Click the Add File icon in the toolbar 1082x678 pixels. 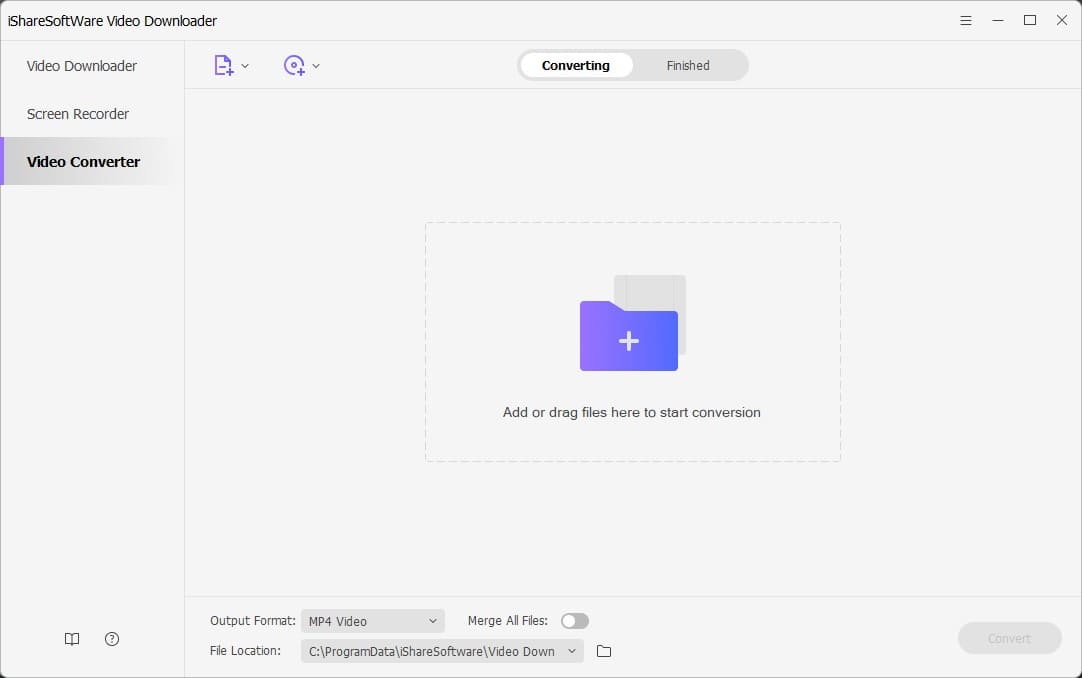(222, 64)
